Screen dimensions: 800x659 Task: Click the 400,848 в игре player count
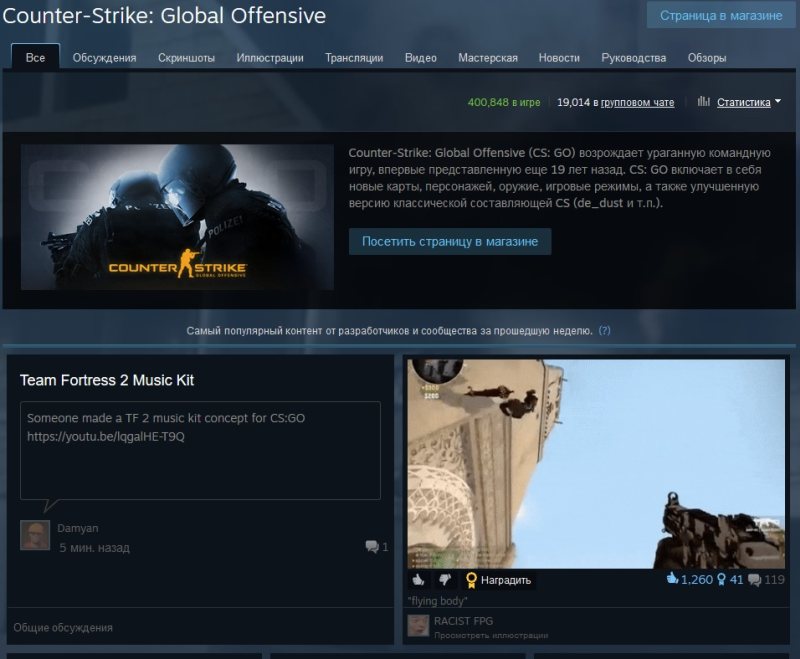pos(504,102)
